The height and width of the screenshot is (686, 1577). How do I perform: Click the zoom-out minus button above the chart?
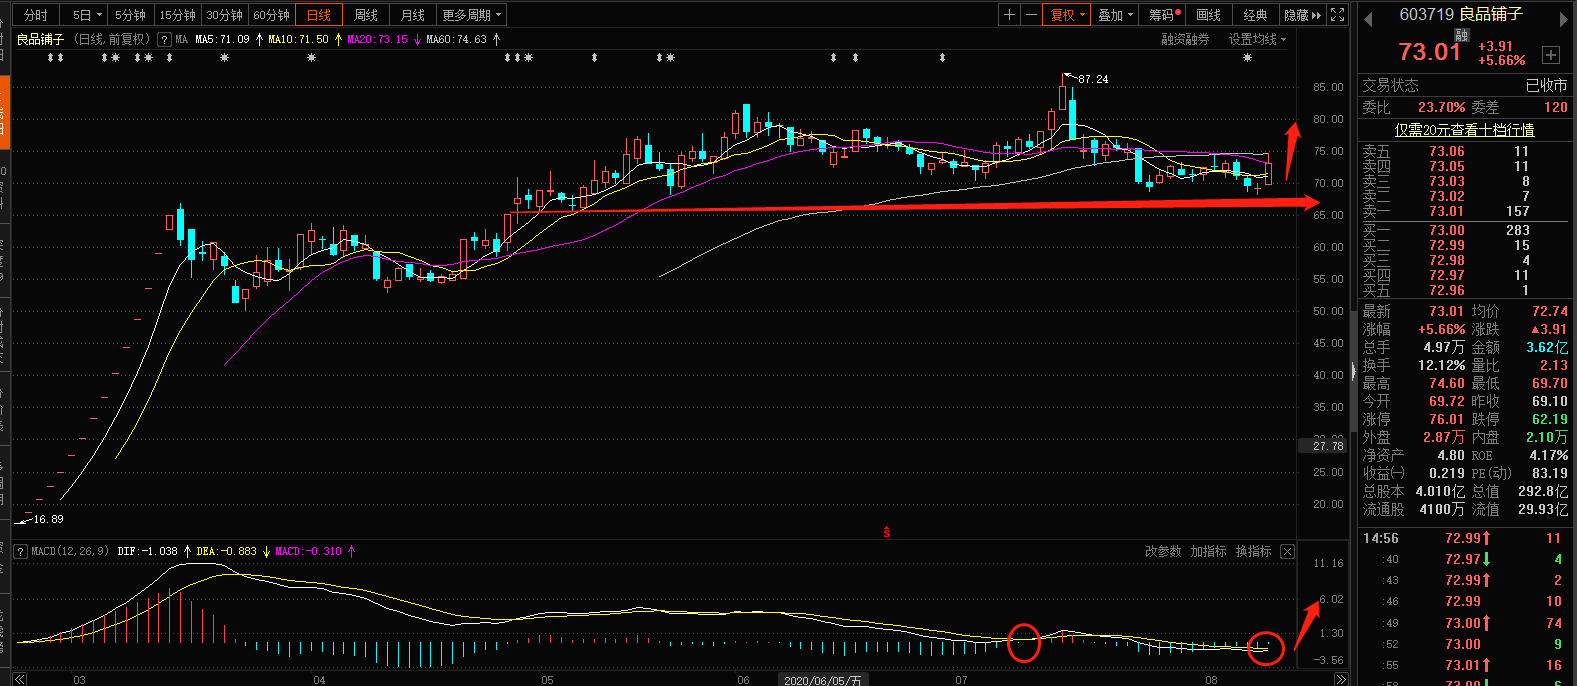1031,15
